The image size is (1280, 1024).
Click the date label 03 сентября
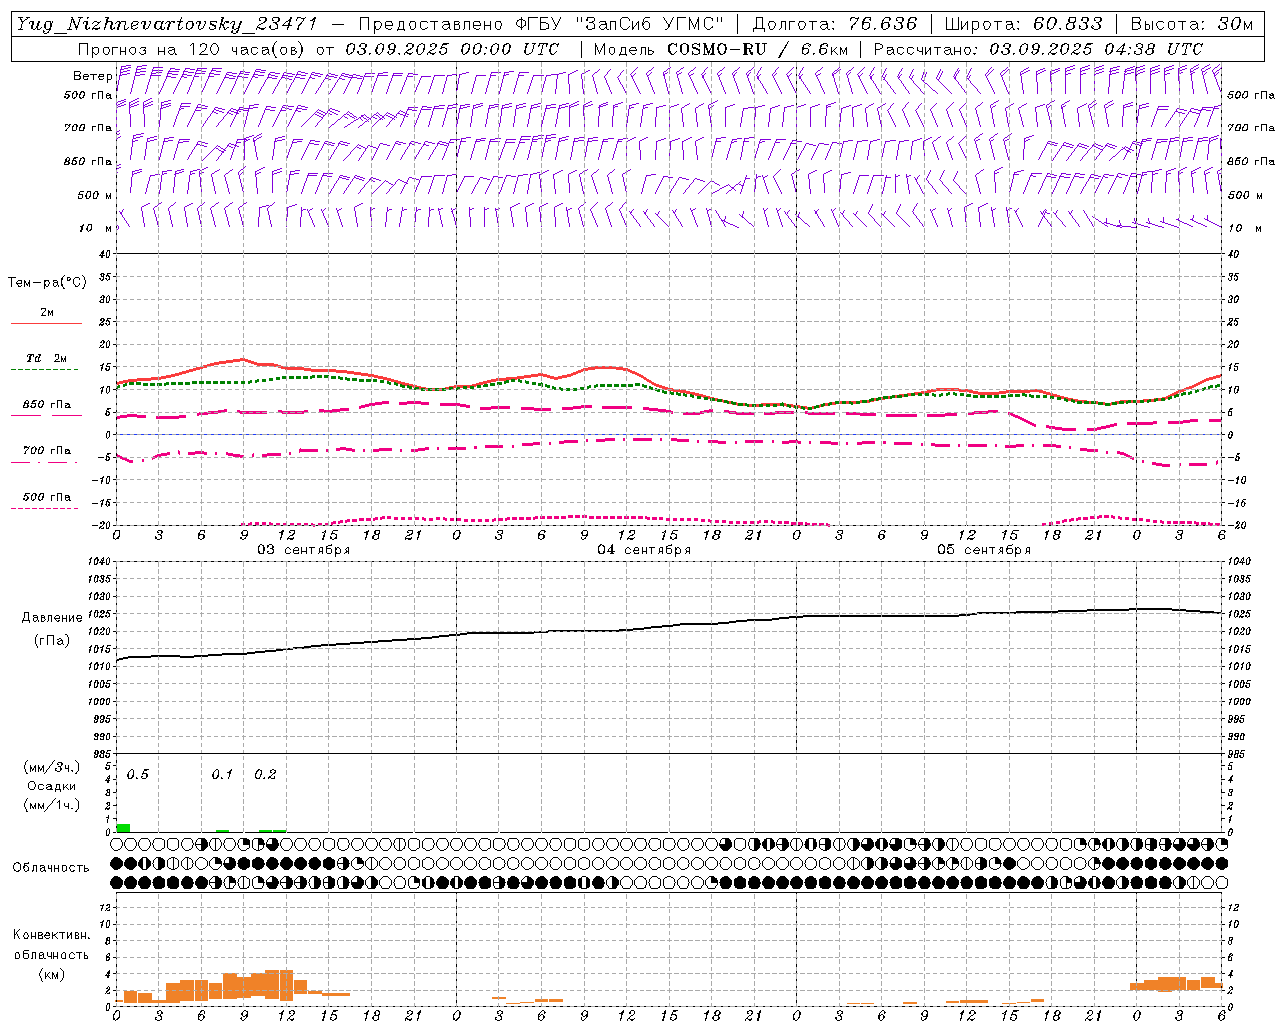click(x=304, y=550)
